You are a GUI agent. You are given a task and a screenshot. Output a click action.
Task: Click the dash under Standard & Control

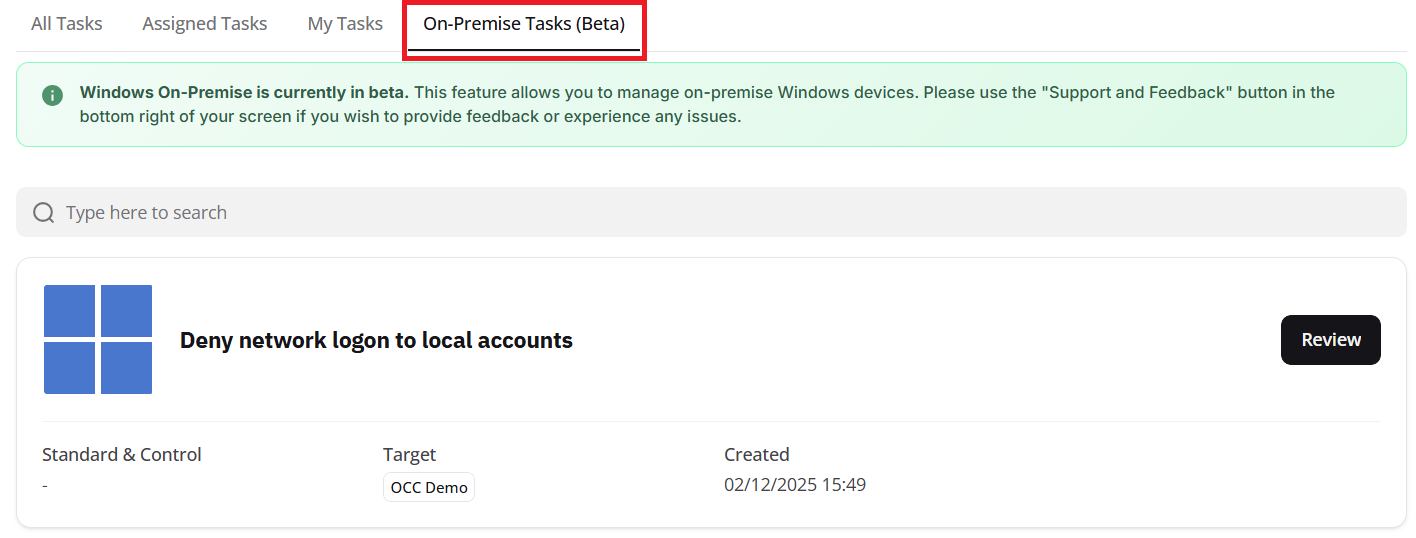pyautogui.click(x=45, y=486)
